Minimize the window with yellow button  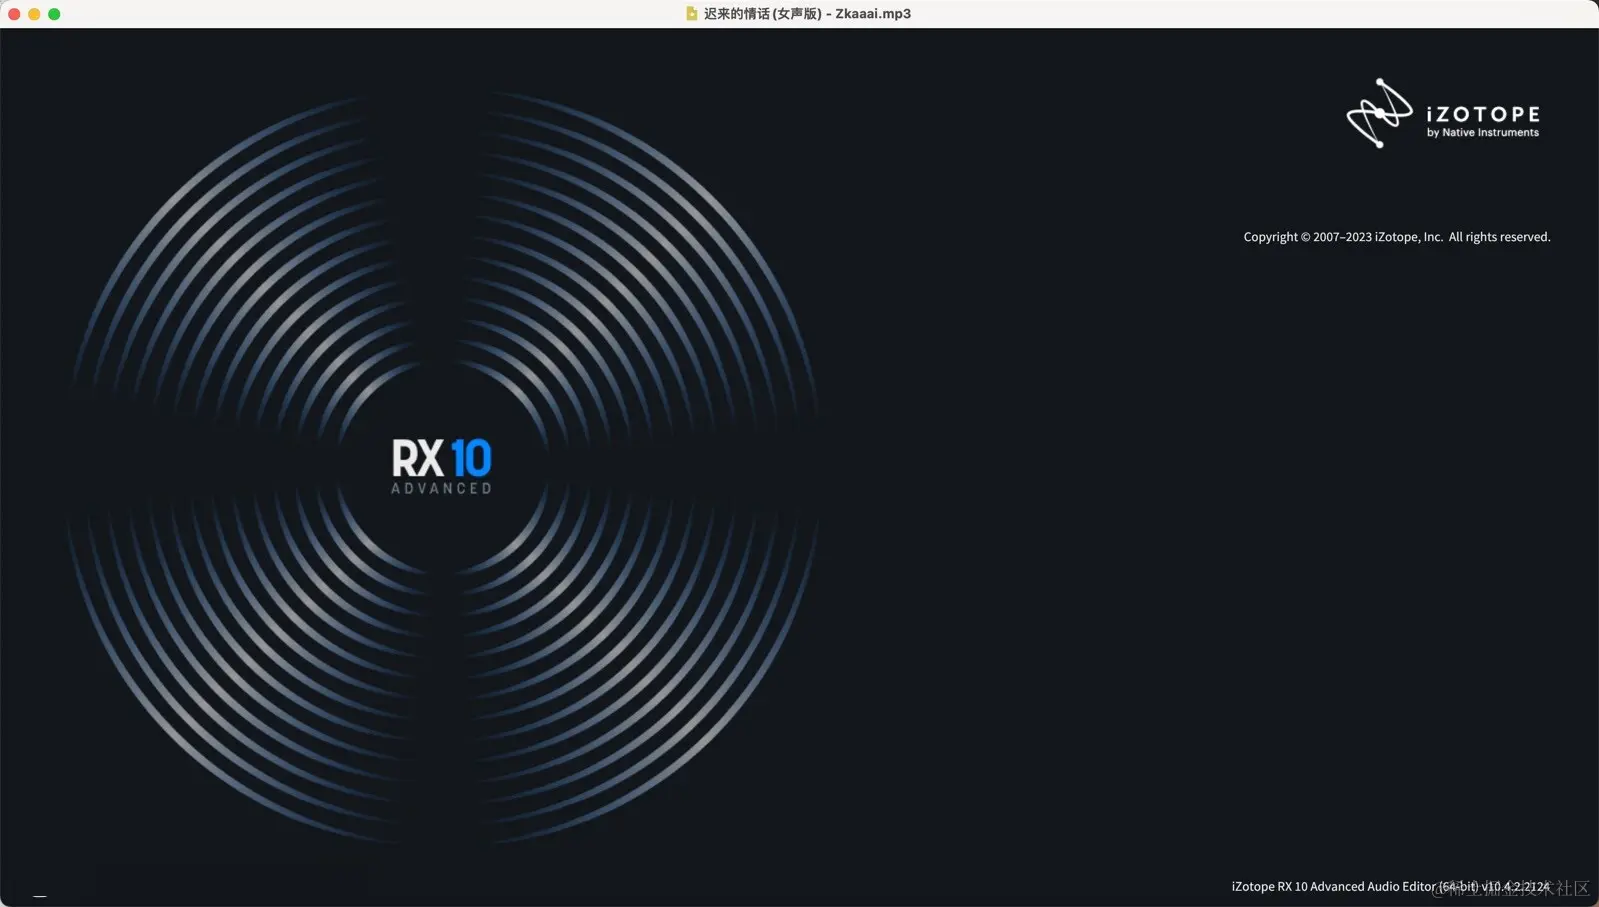coord(34,14)
